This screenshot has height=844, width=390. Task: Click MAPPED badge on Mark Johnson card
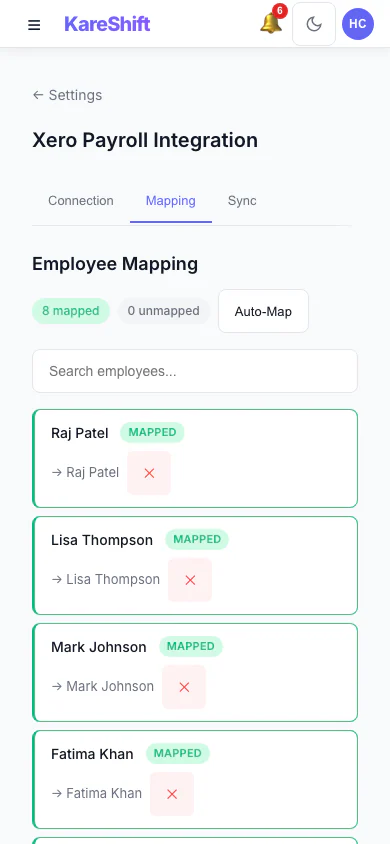pos(191,646)
